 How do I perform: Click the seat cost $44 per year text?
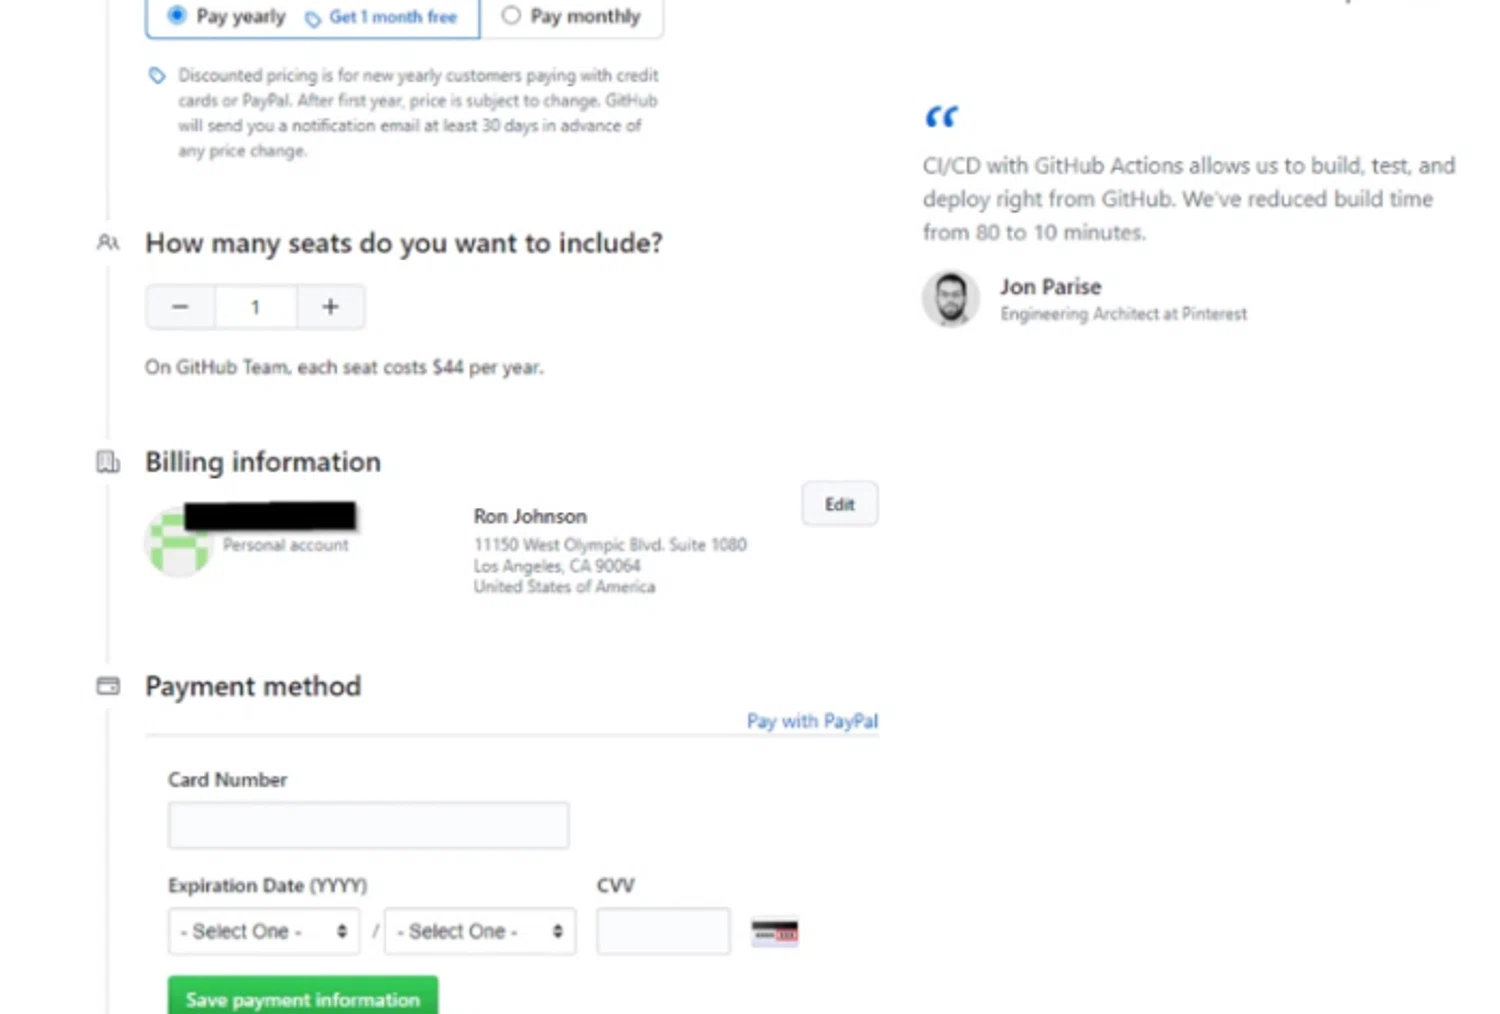[x=344, y=367]
